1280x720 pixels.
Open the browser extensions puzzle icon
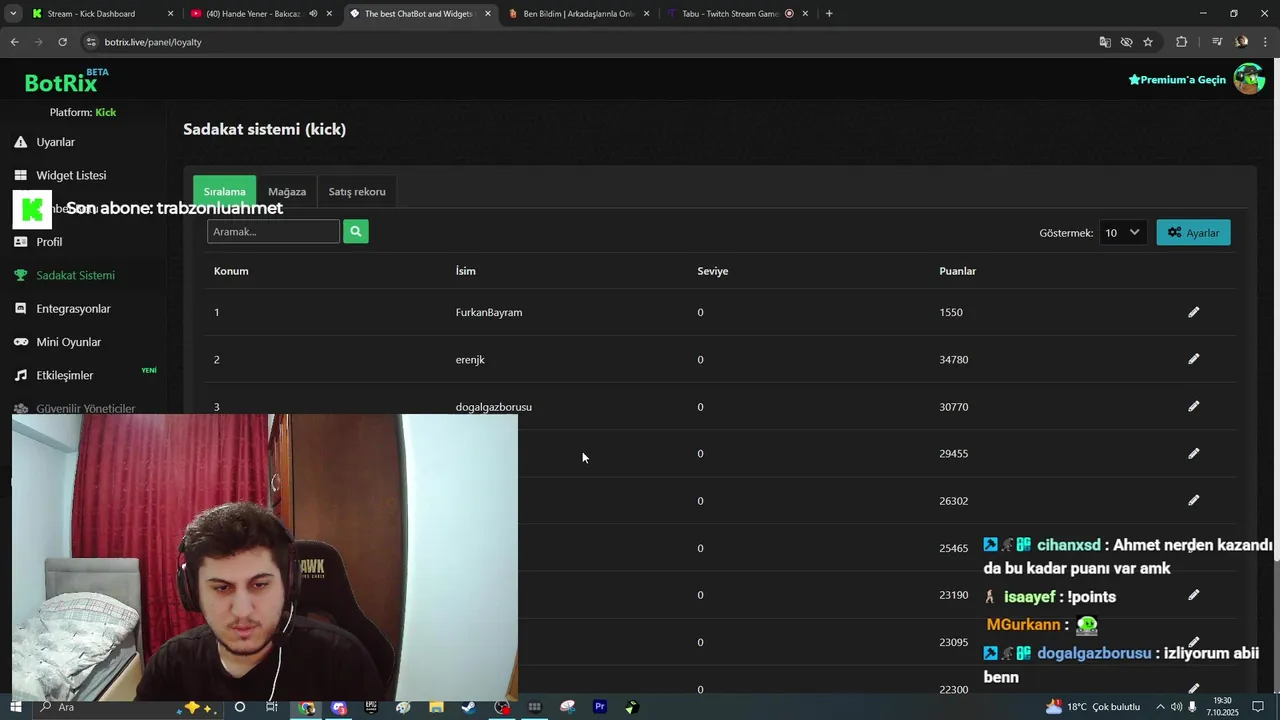pos(1182,42)
